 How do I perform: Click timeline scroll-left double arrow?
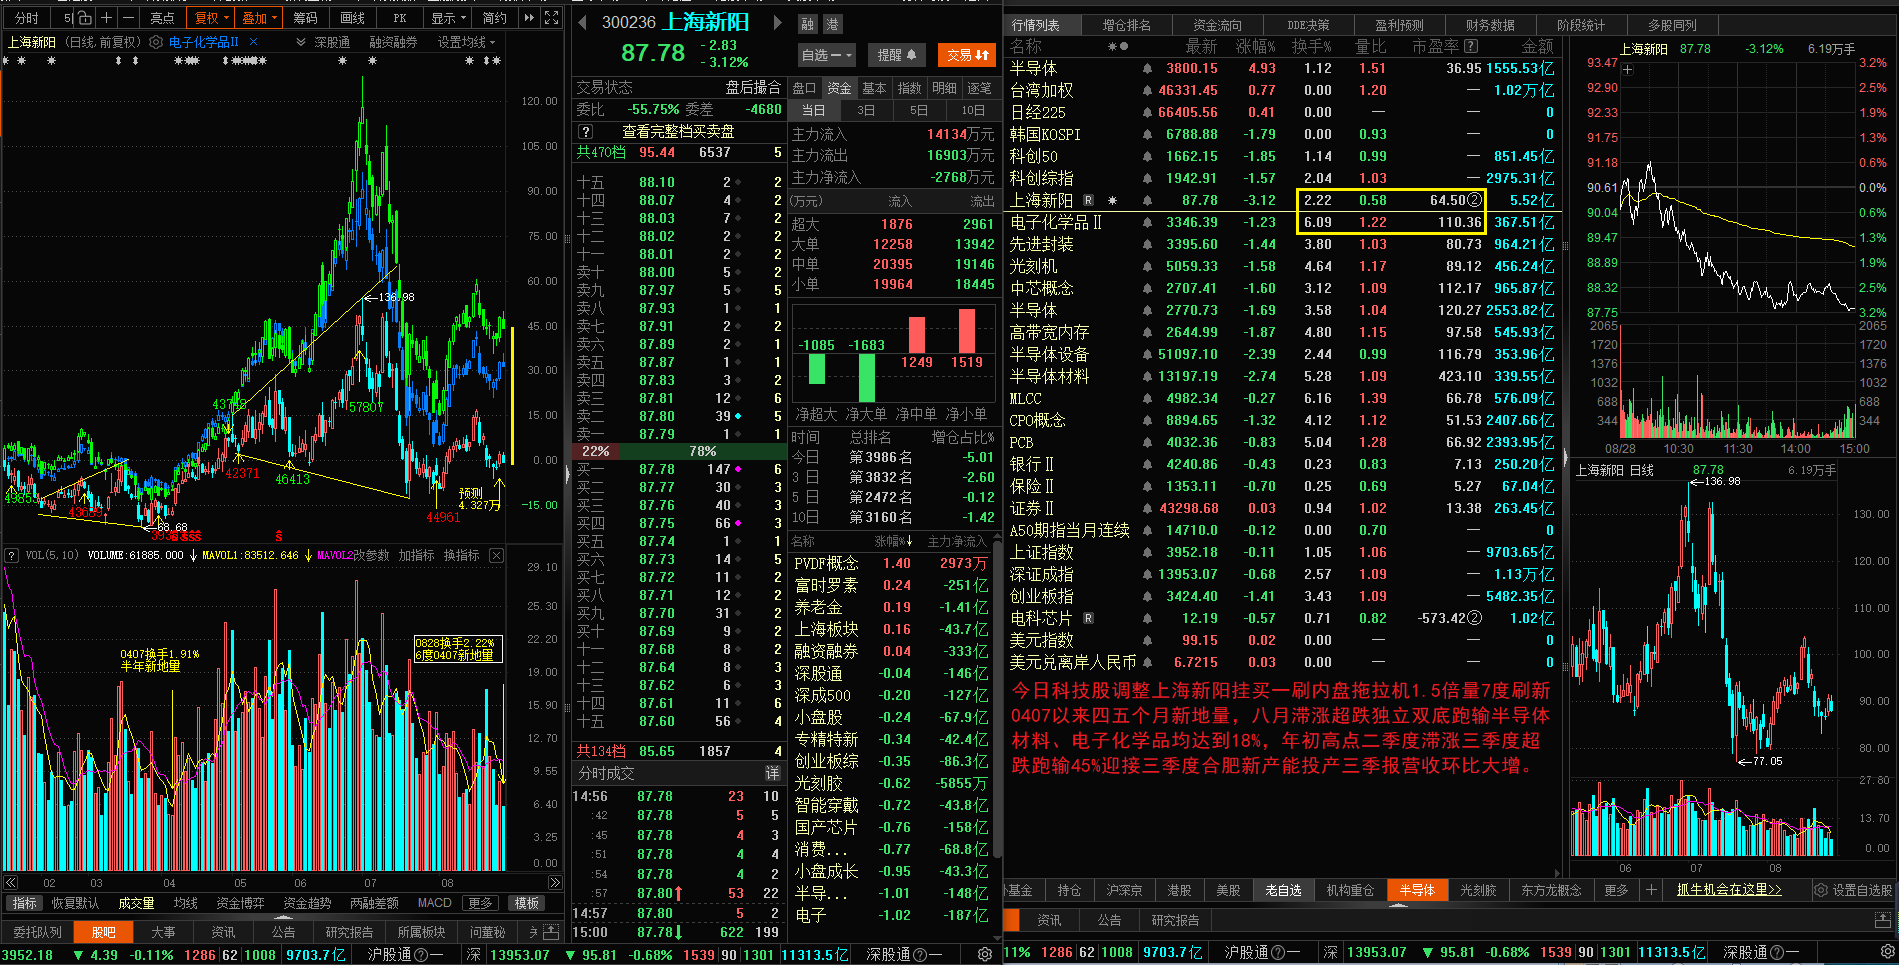11,883
